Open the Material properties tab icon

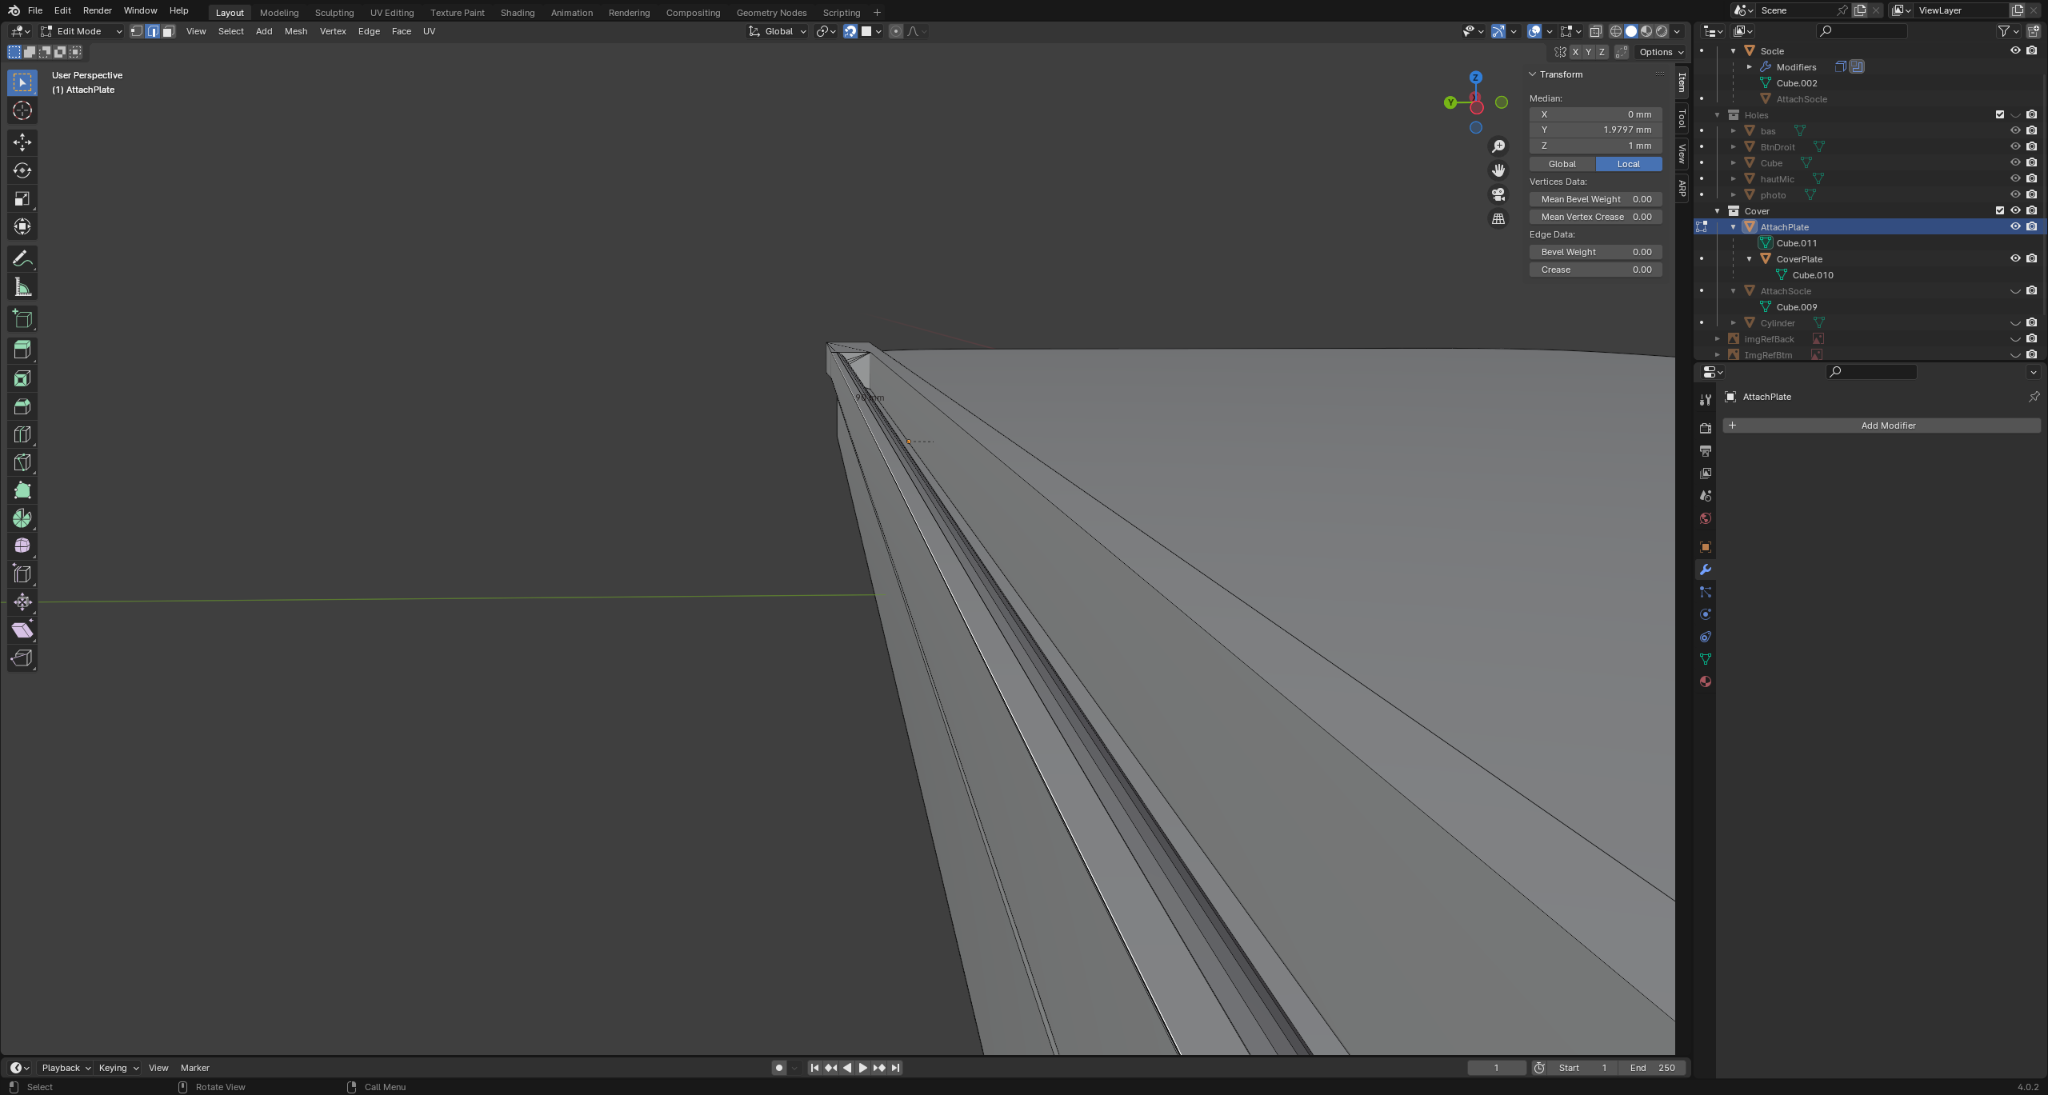click(1705, 682)
